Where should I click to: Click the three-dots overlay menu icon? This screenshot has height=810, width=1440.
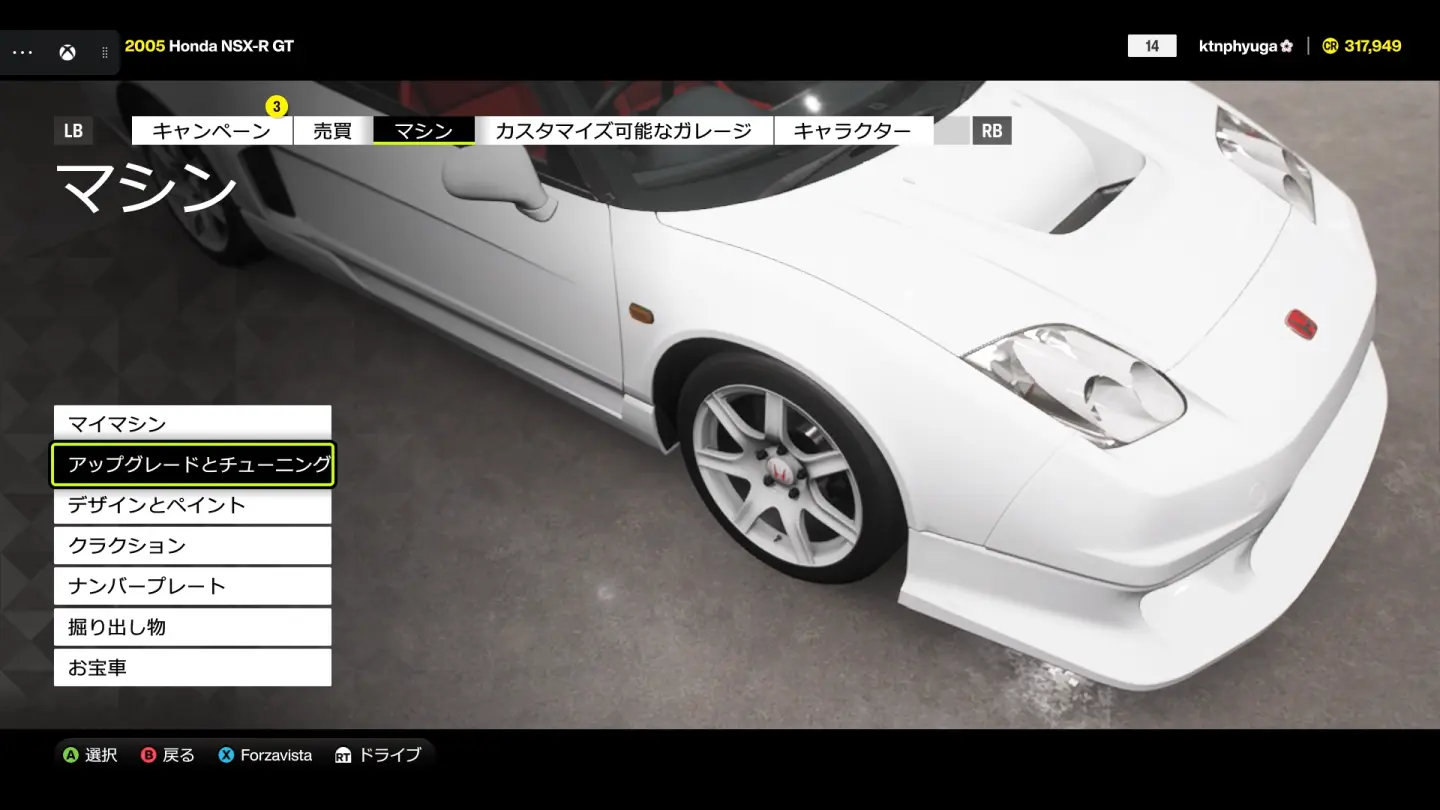tap(22, 53)
